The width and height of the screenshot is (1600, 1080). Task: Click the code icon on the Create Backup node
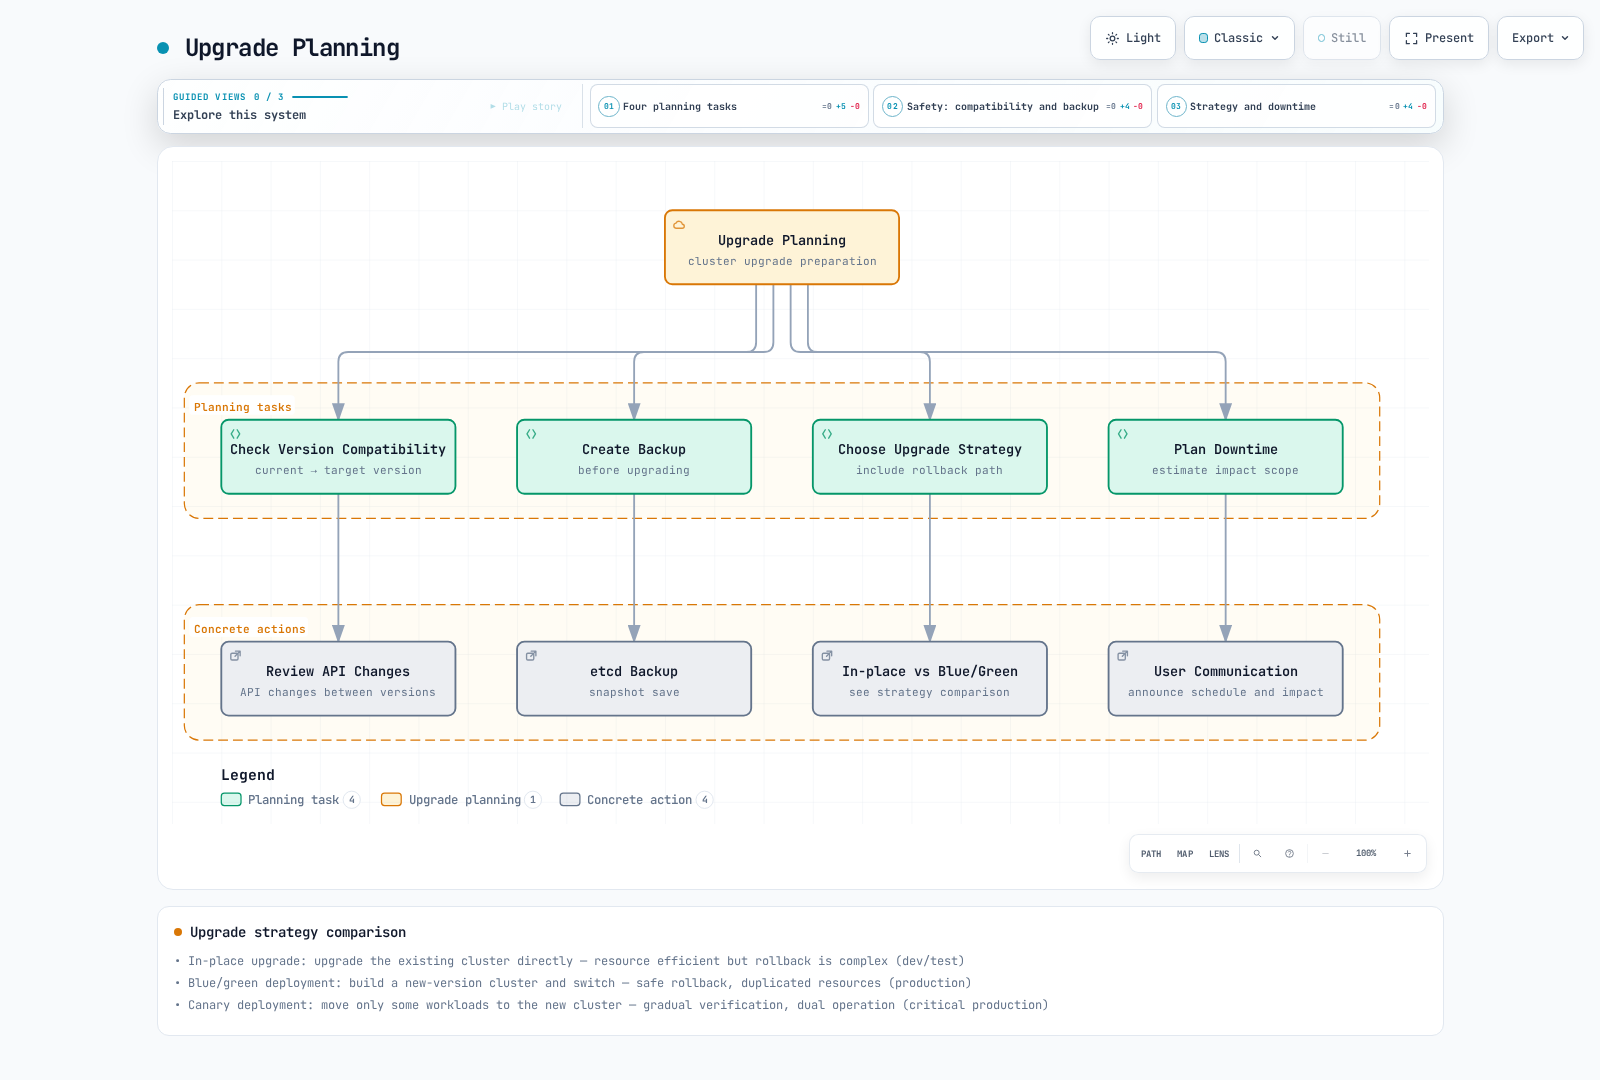[532, 434]
